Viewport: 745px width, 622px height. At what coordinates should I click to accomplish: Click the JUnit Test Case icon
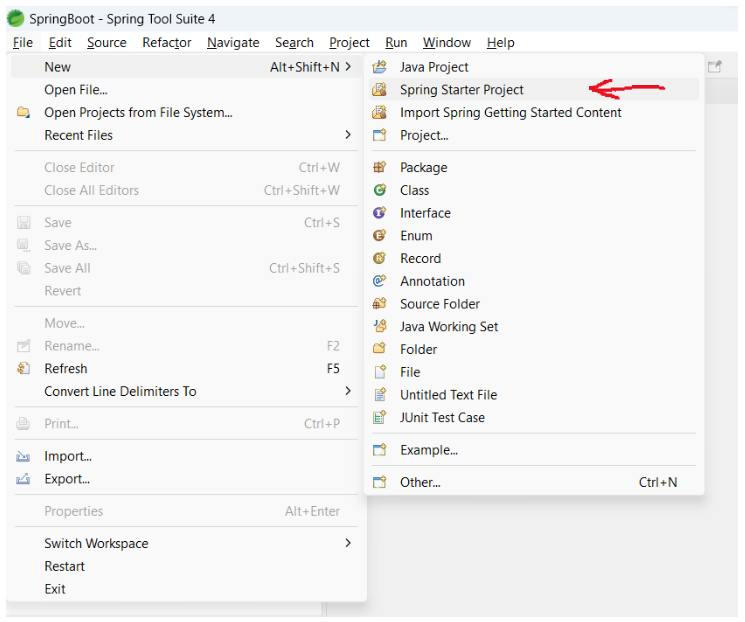pos(379,418)
